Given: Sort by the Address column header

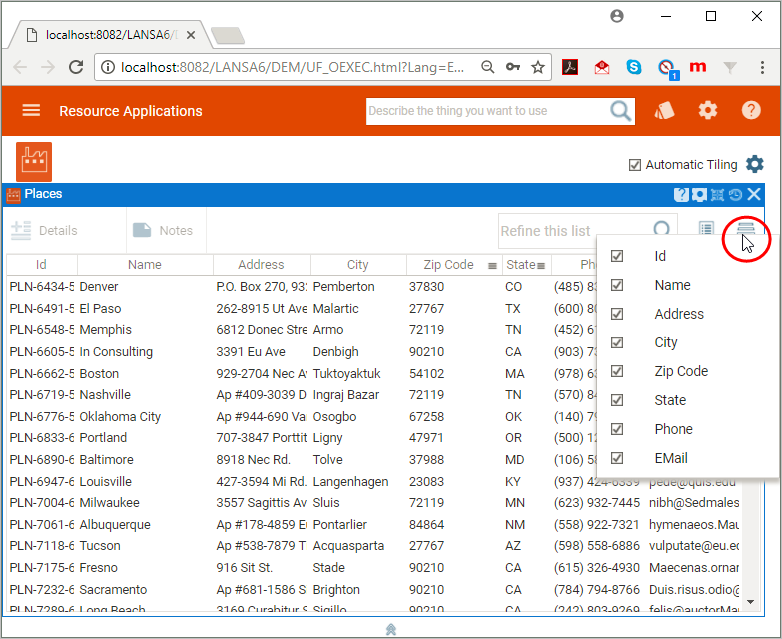Looking at the screenshot, I should [261, 264].
